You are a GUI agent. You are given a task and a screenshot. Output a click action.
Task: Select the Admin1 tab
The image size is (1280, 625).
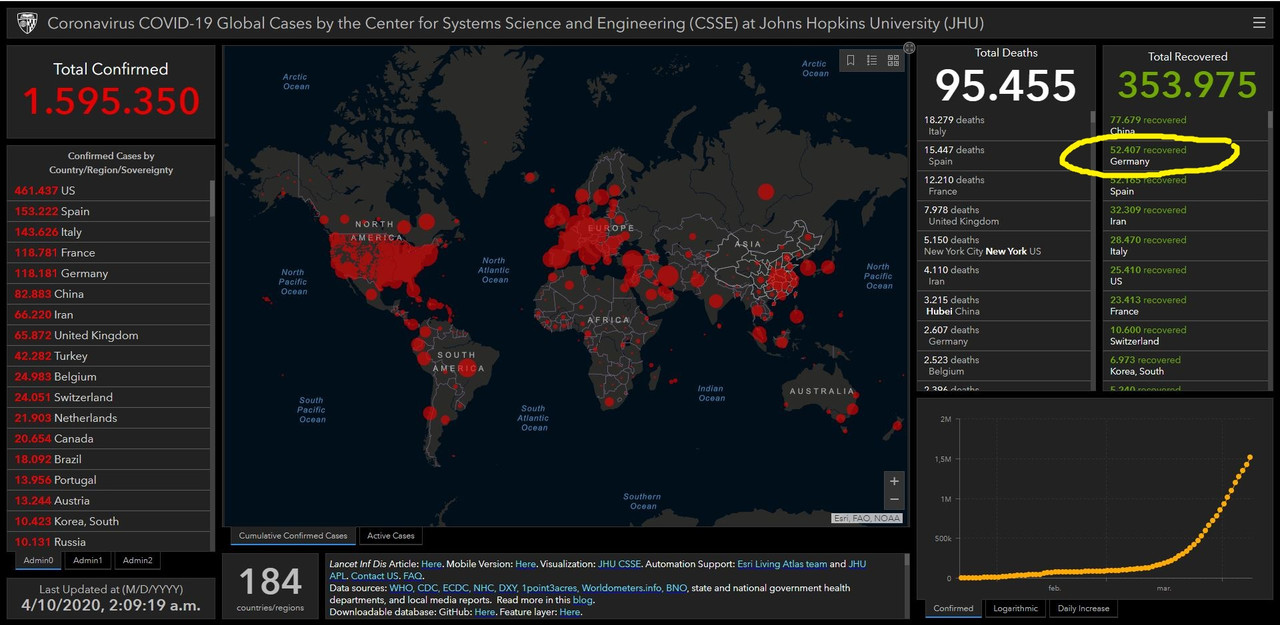88,561
